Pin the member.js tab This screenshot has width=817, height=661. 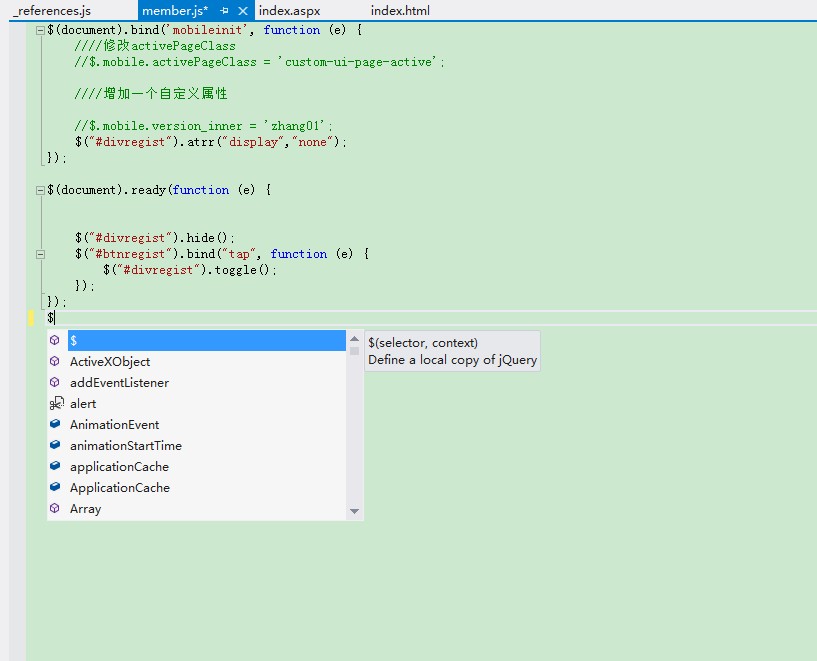click(x=225, y=11)
